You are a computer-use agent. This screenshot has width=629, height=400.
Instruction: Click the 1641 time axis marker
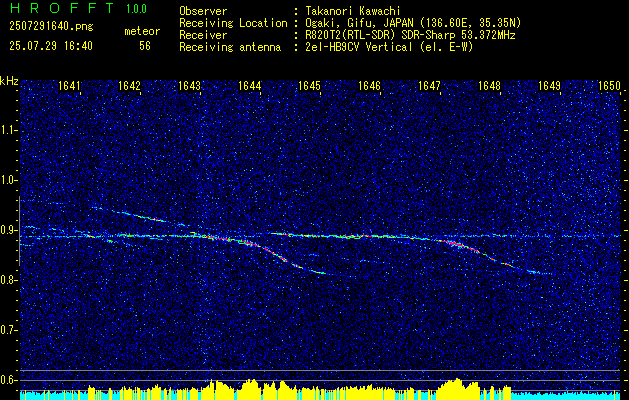pos(69,85)
